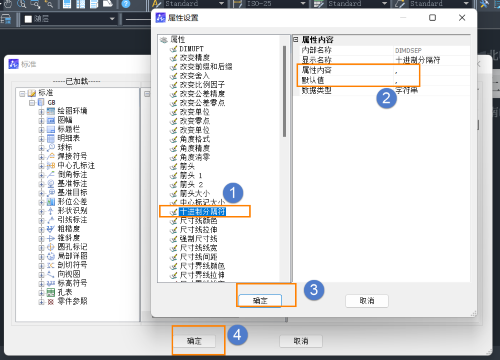Click the 引线标注 node icon
500x360 pixels.
[x=51, y=220]
